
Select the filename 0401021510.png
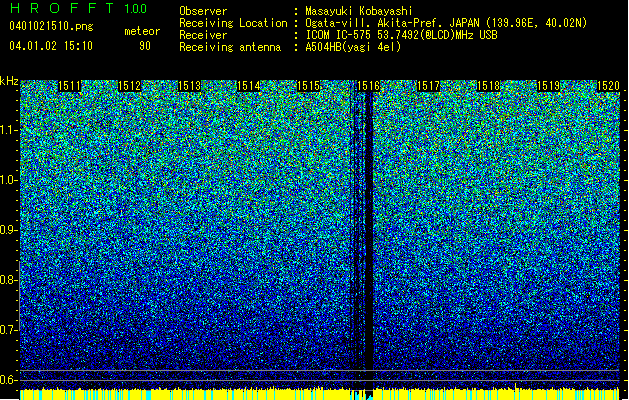(51, 26)
